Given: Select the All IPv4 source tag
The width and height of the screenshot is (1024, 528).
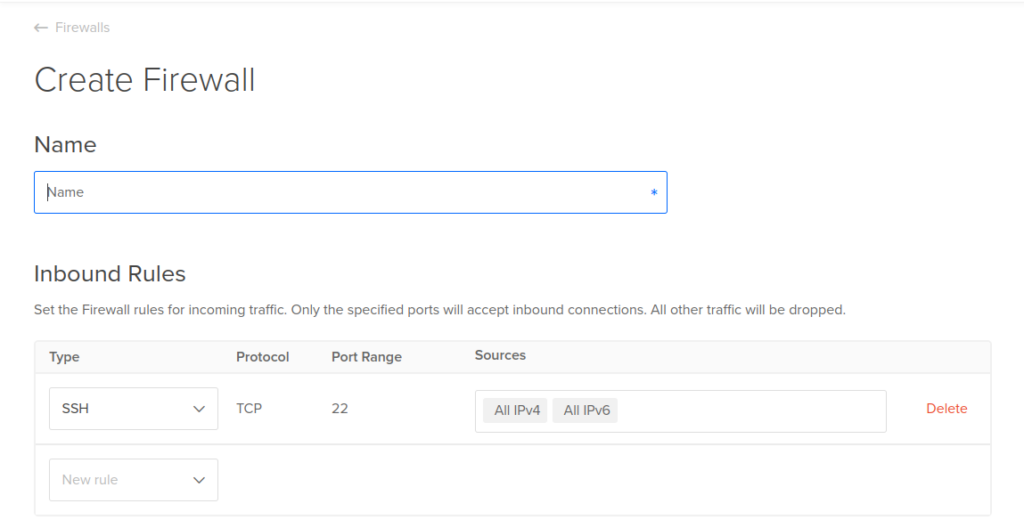Looking at the screenshot, I should (x=515, y=410).
